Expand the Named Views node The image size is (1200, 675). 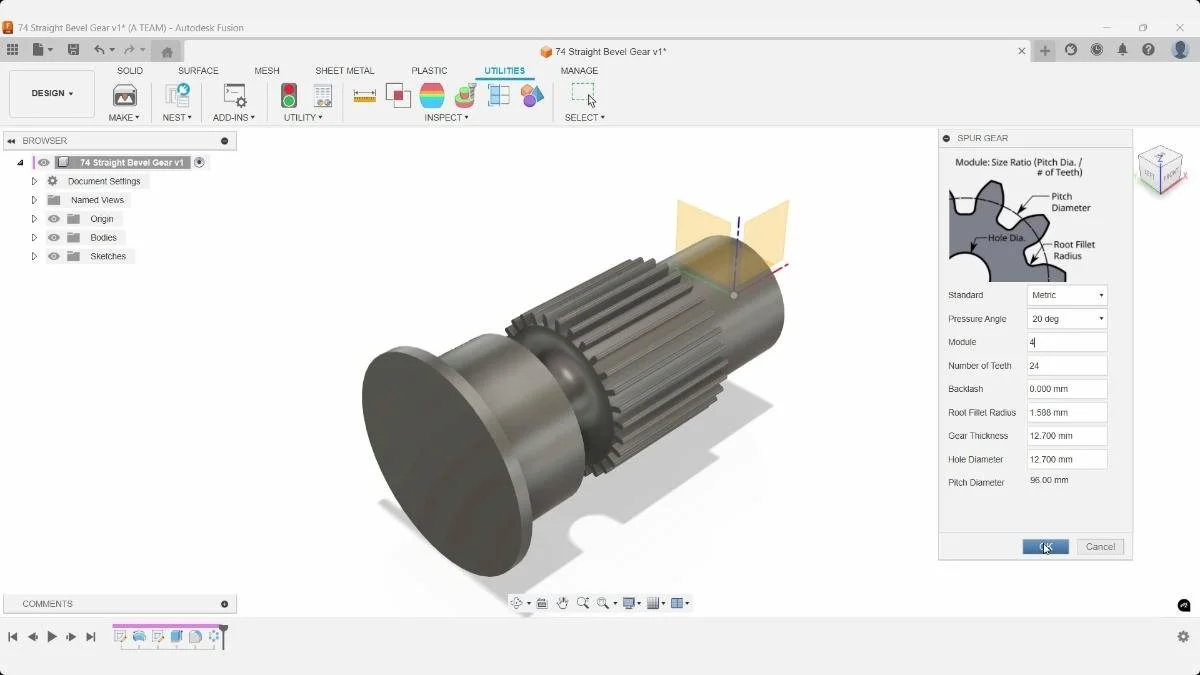(x=34, y=200)
